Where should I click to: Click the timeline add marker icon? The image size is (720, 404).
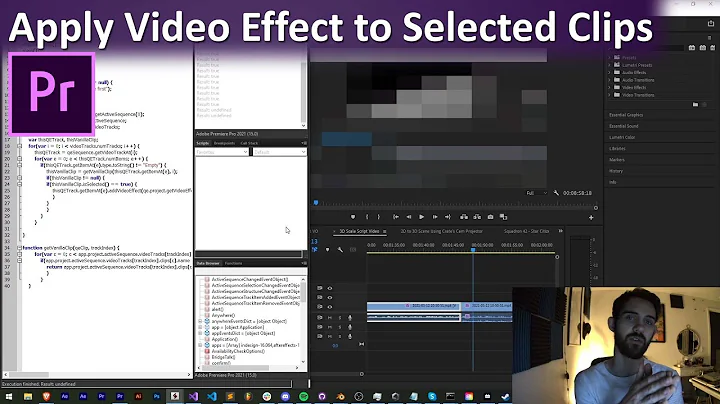[x=327, y=250]
